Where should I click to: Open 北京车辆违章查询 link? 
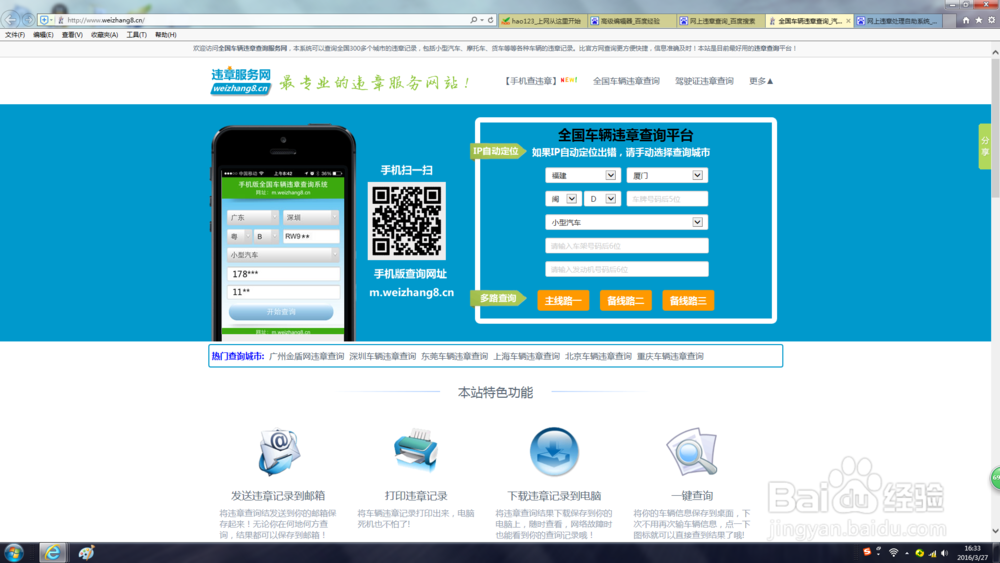(x=598, y=356)
